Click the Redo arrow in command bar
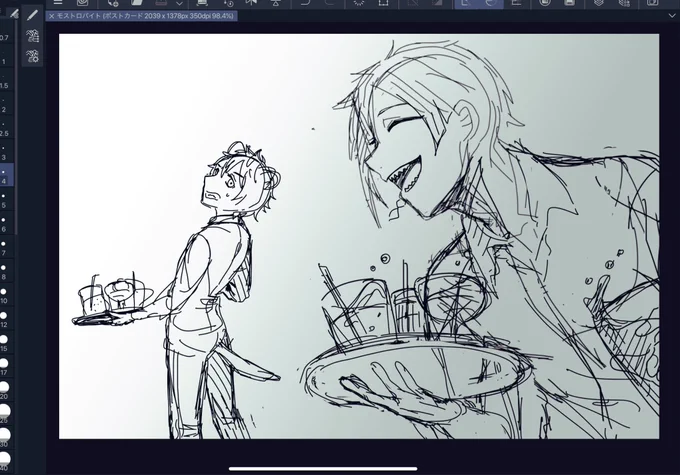Screen dimensions: 680x475 (330, 3)
